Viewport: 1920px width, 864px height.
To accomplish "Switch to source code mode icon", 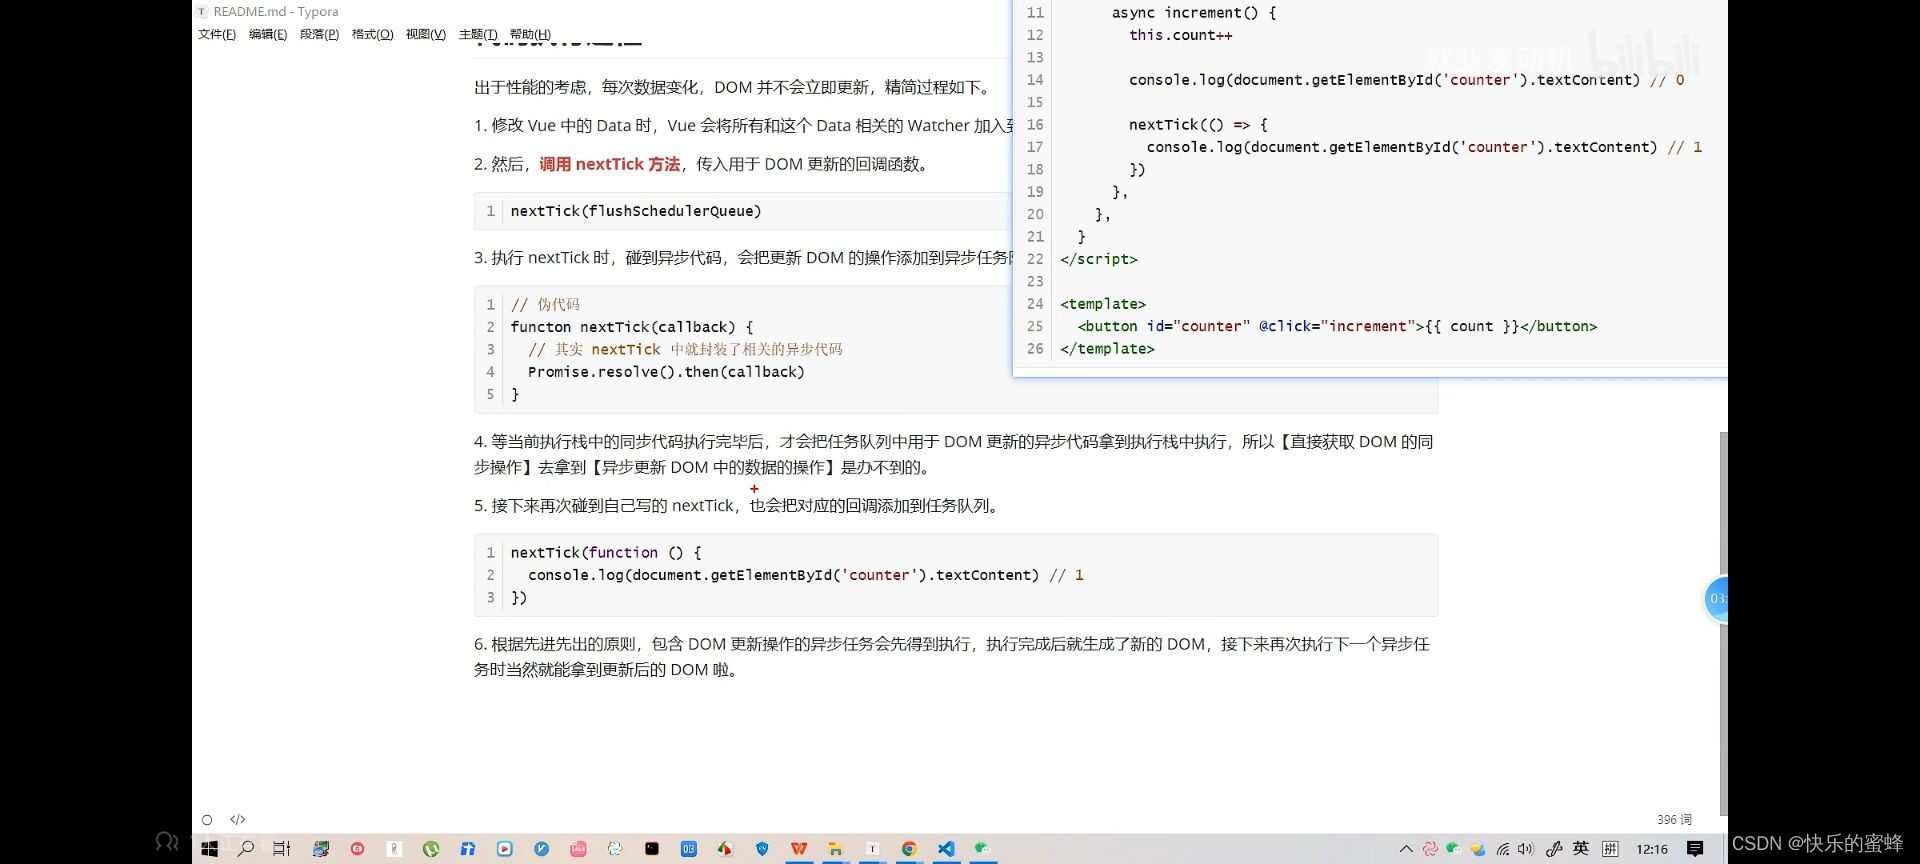I will pos(238,819).
